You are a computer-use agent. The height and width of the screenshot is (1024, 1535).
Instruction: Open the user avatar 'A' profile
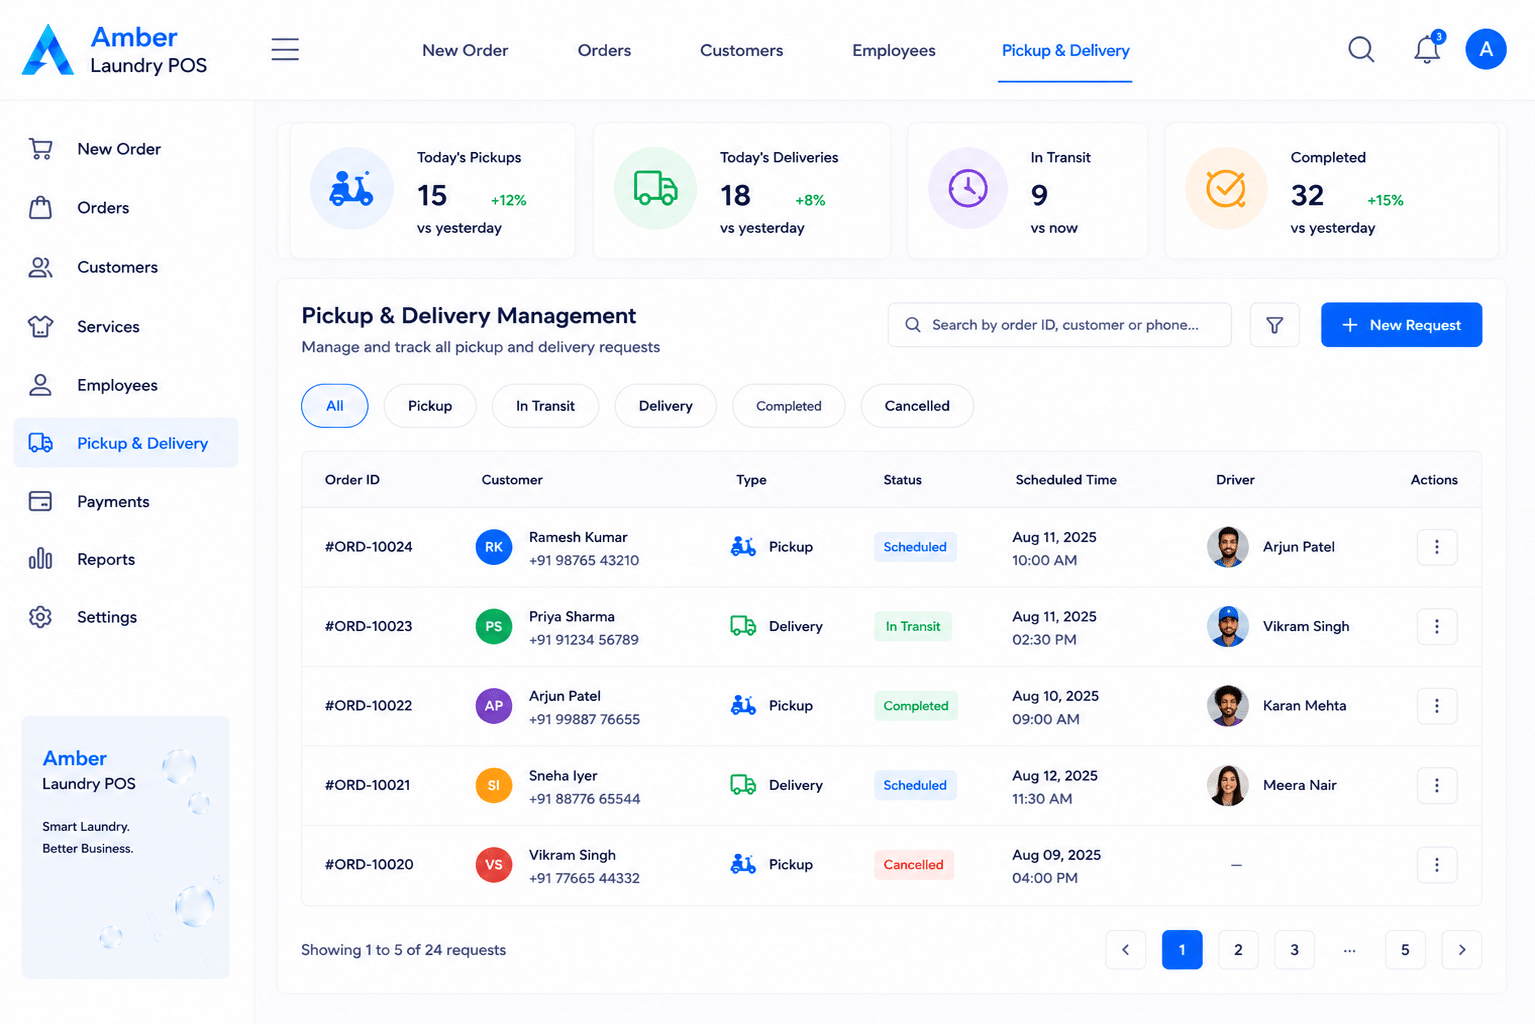pos(1486,49)
